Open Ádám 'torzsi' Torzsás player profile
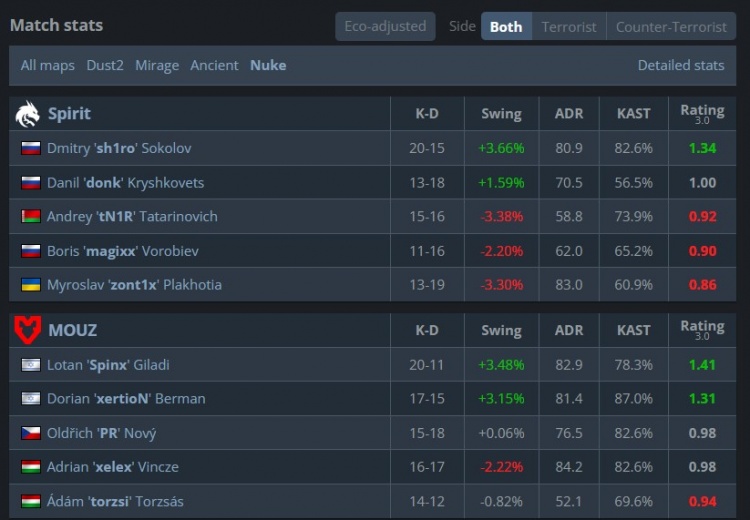Image resolution: width=750 pixels, height=520 pixels. point(115,501)
